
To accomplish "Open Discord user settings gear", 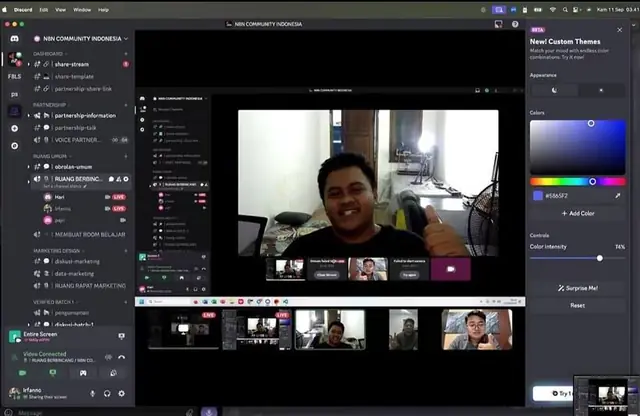I will (x=121, y=394).
